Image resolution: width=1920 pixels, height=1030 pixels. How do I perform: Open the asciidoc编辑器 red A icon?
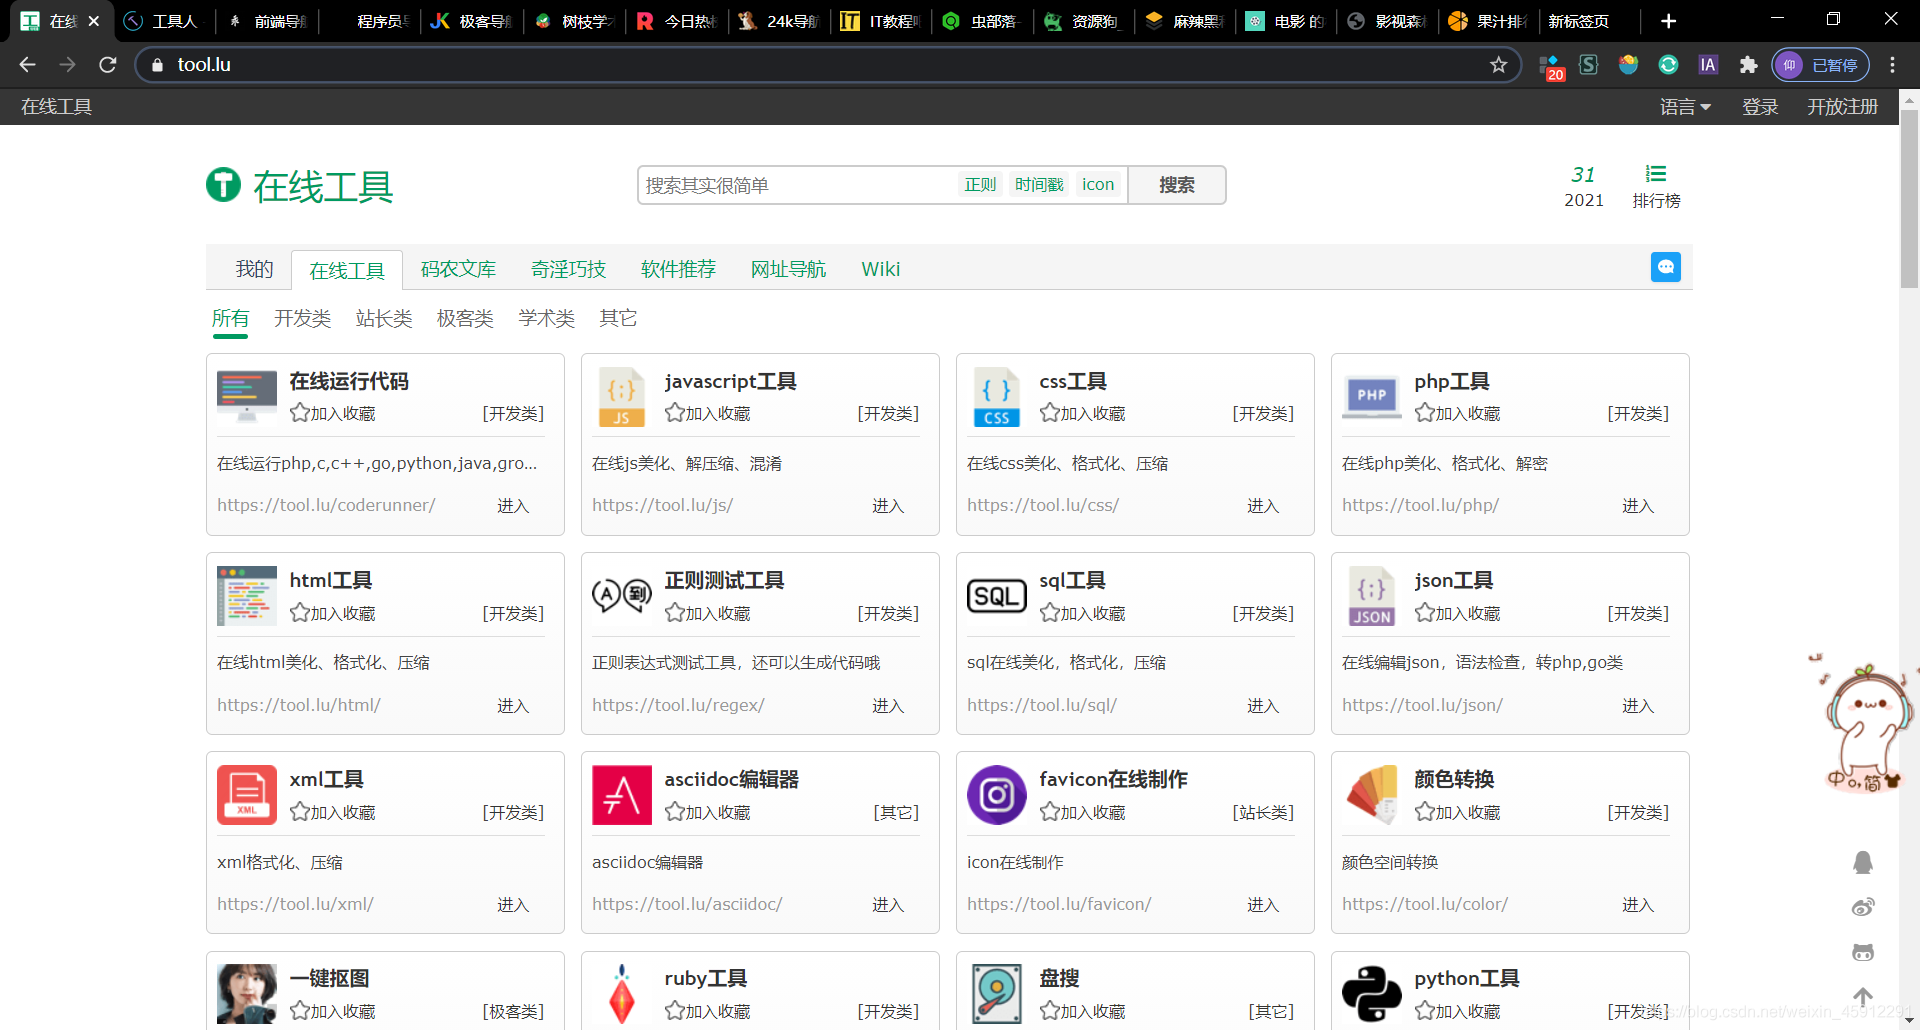point(622,795)
